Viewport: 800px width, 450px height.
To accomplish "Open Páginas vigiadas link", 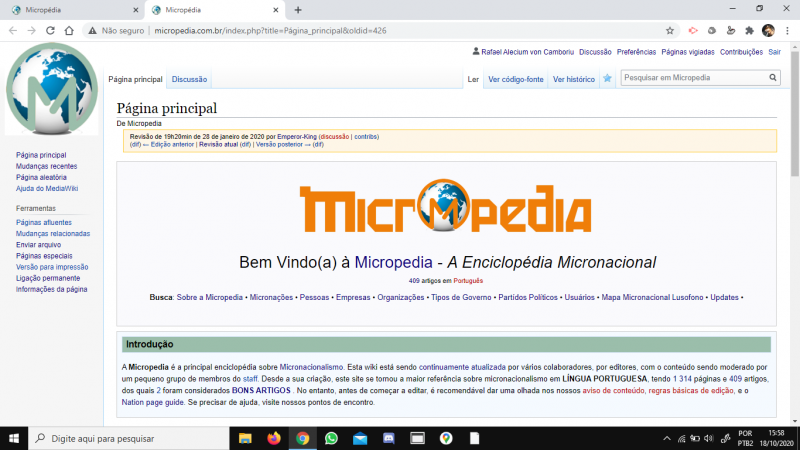I will pos(688,52).
